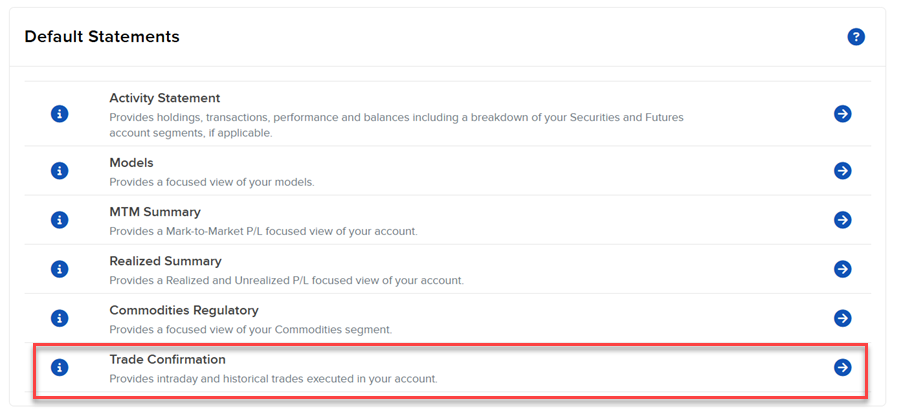The height and width of the screenshot is (418, 901).
Task: Run Realized Summary using its arrow icon
Action: point(843,269)
